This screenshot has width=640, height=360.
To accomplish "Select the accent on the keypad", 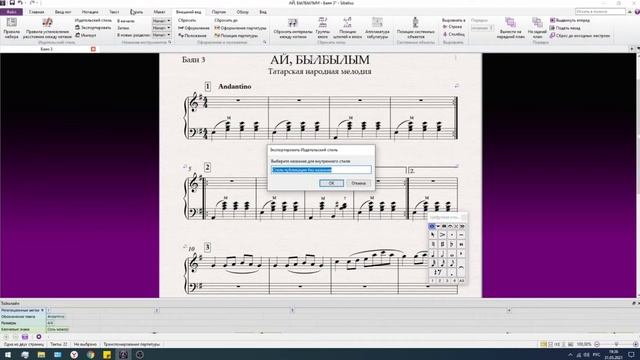I will pos(442,235).
